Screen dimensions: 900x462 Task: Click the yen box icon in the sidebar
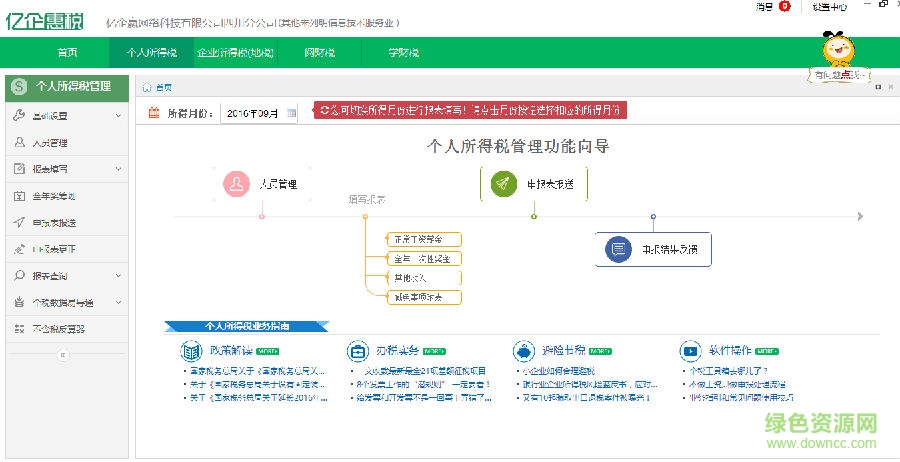(20, 196)
